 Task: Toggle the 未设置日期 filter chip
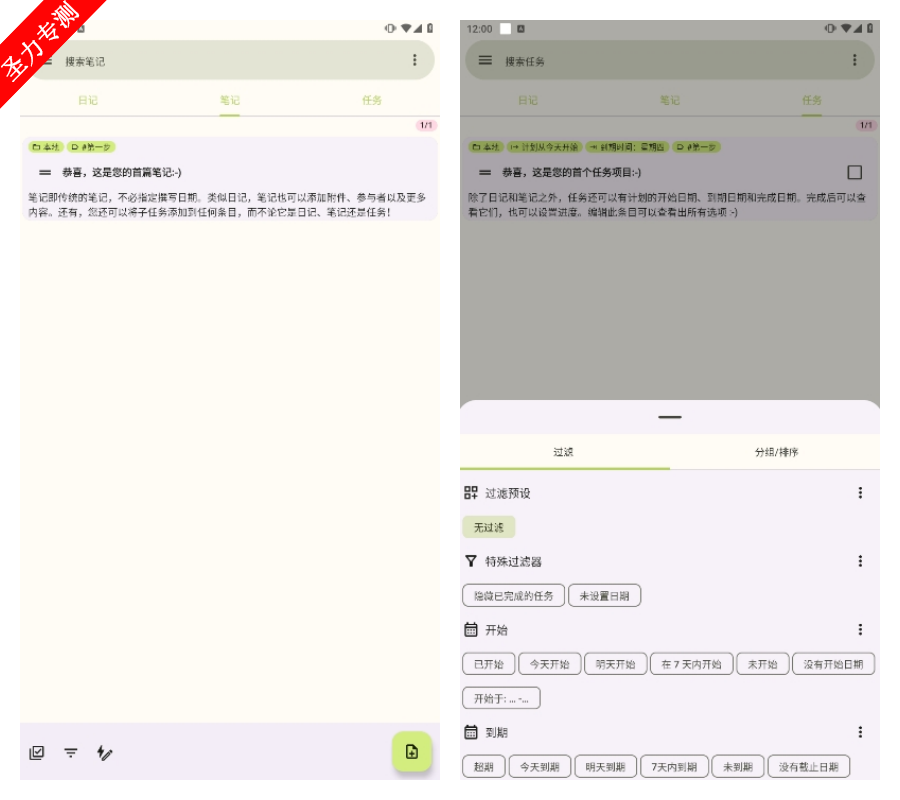(604, 596)
